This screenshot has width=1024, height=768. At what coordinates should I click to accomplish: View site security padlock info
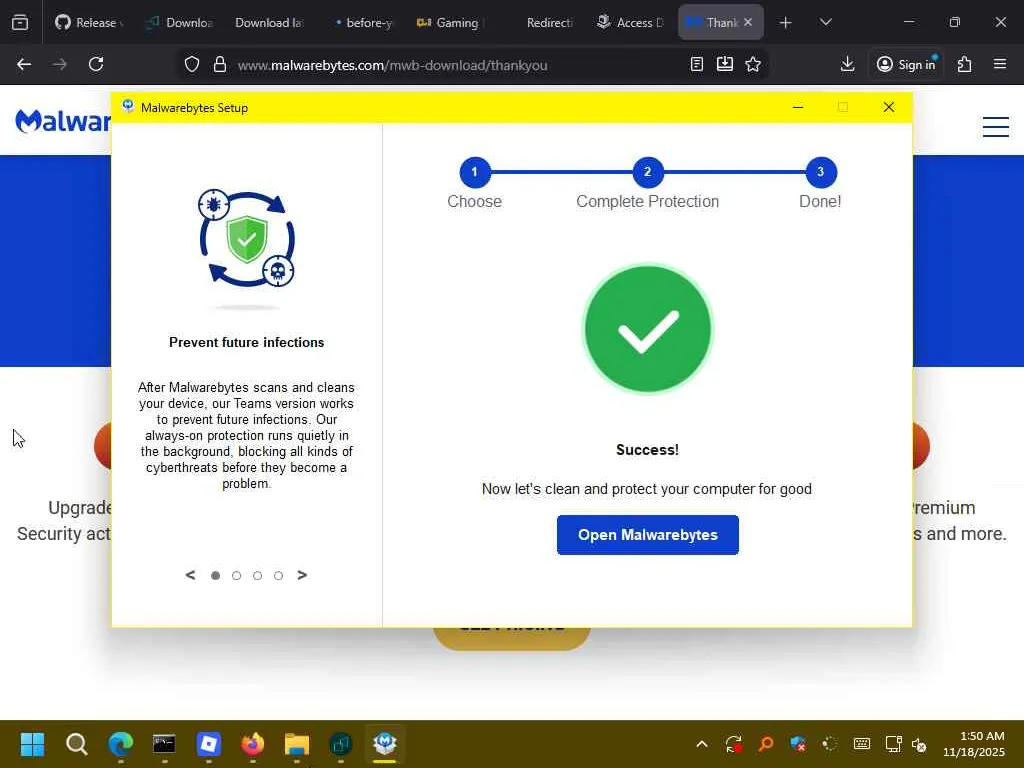[x=220, y=64]
